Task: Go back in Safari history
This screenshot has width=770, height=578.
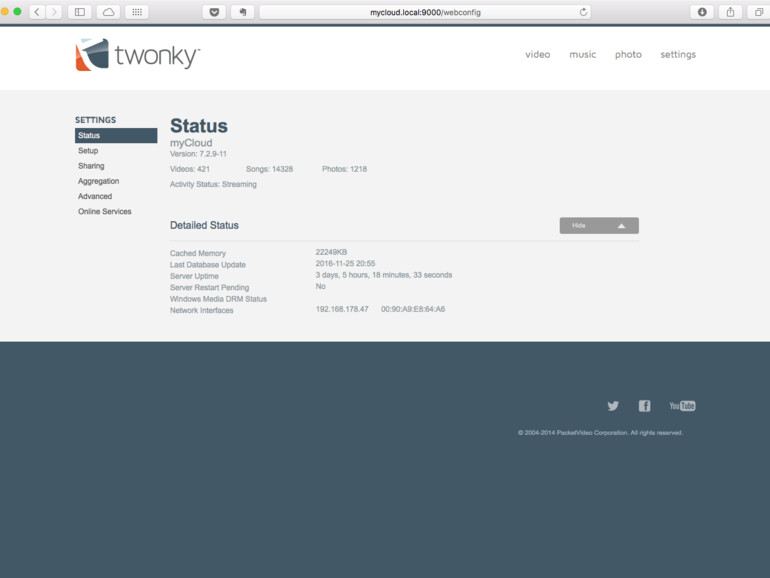Action: [37, 12]
